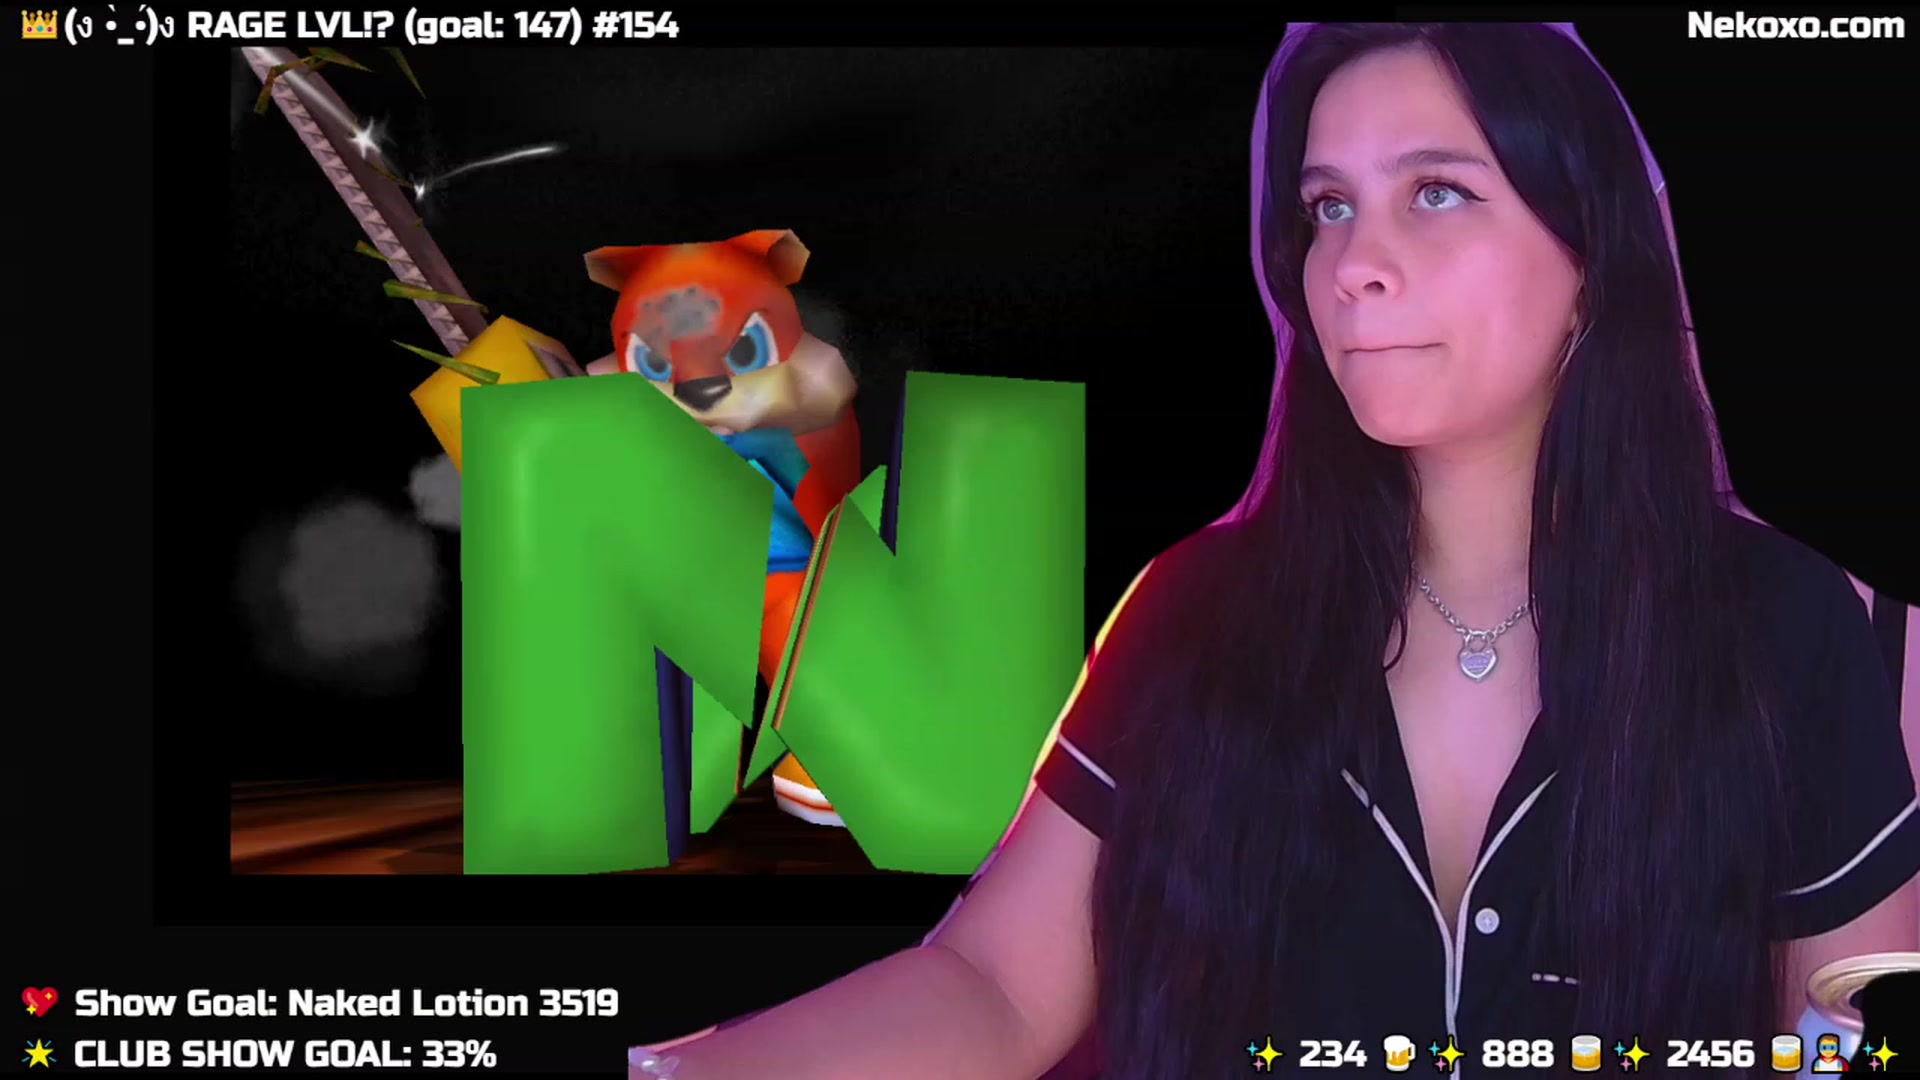Image resolution: width=1920 pixels, height=1080 pixels.
Task: Click the star icon beside CLUB SHOW GOAL
Action: coord(39,1053)
